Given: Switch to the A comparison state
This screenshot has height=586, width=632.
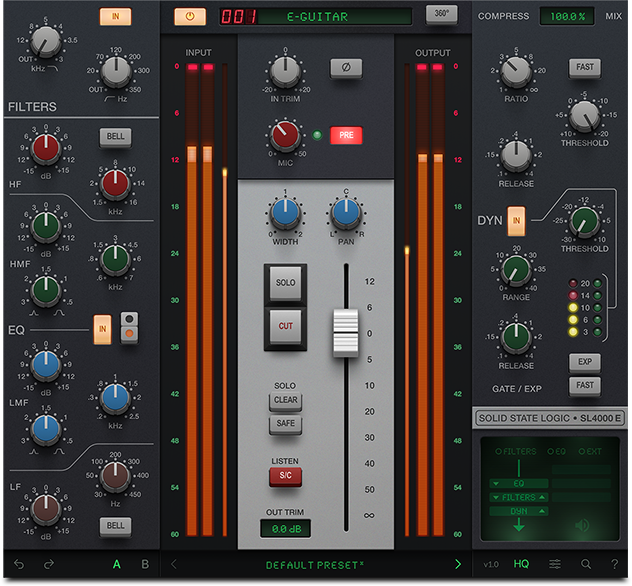Looking at the screenshot, I should [x=117, y=565].
